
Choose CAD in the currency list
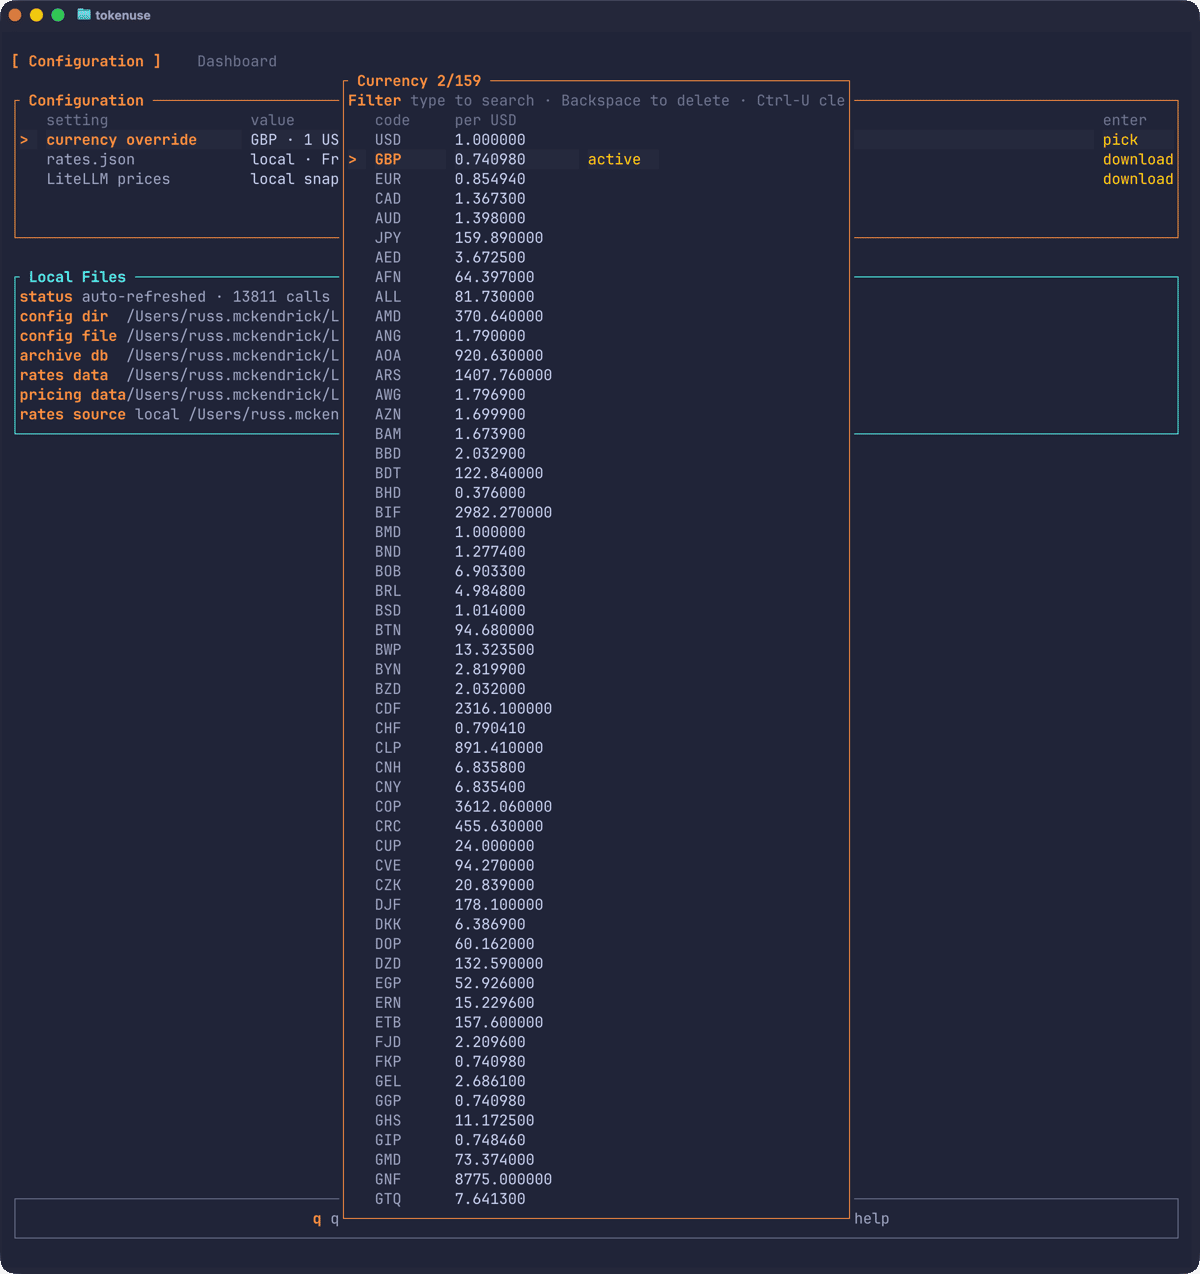coord(597,198)
